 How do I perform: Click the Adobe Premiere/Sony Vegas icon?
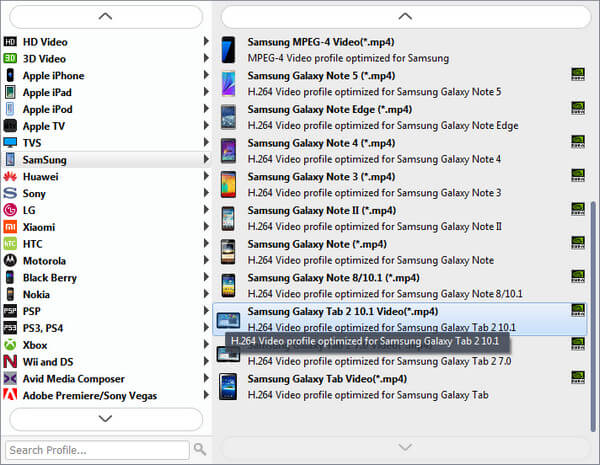10,394
